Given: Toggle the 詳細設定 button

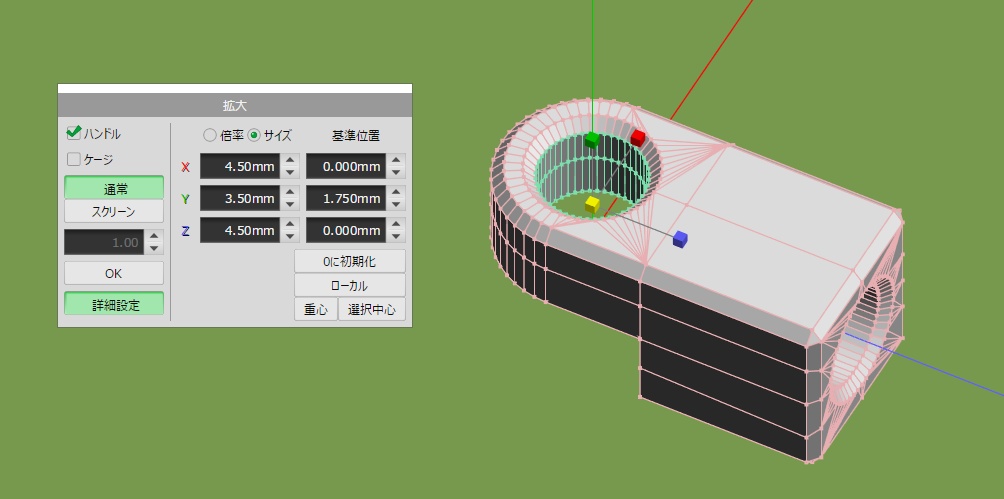Looking at the screenshot, I should point(114,304).
